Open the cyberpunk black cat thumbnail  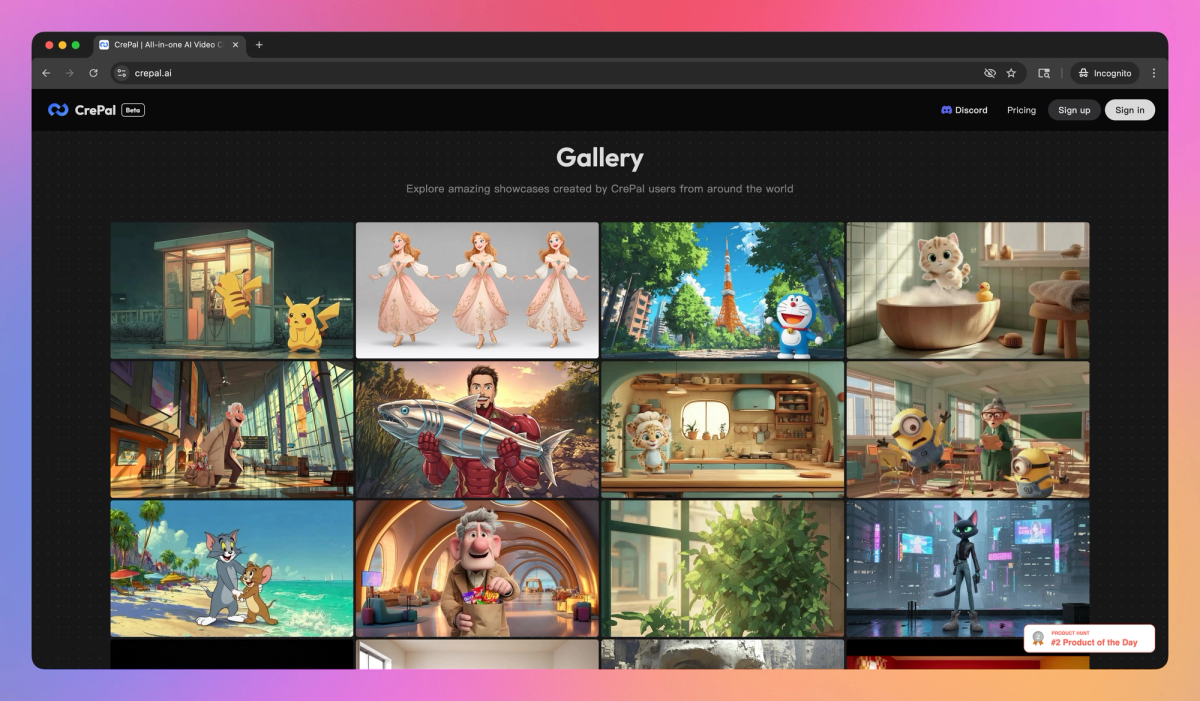click(x=968, y=568)
